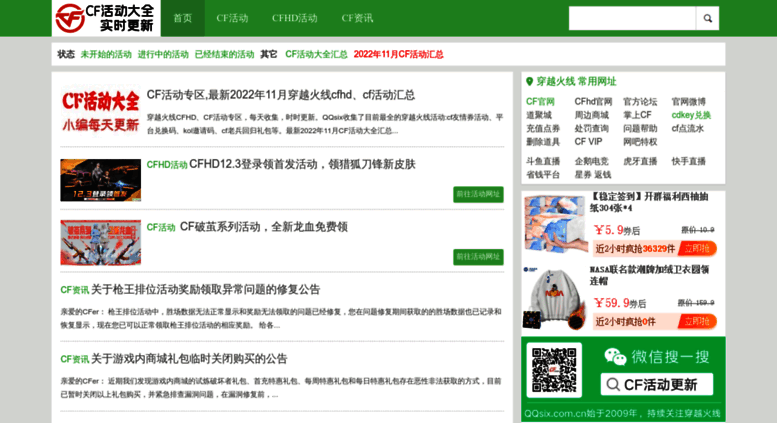Open the 处罚查询 link

(591, 128)
